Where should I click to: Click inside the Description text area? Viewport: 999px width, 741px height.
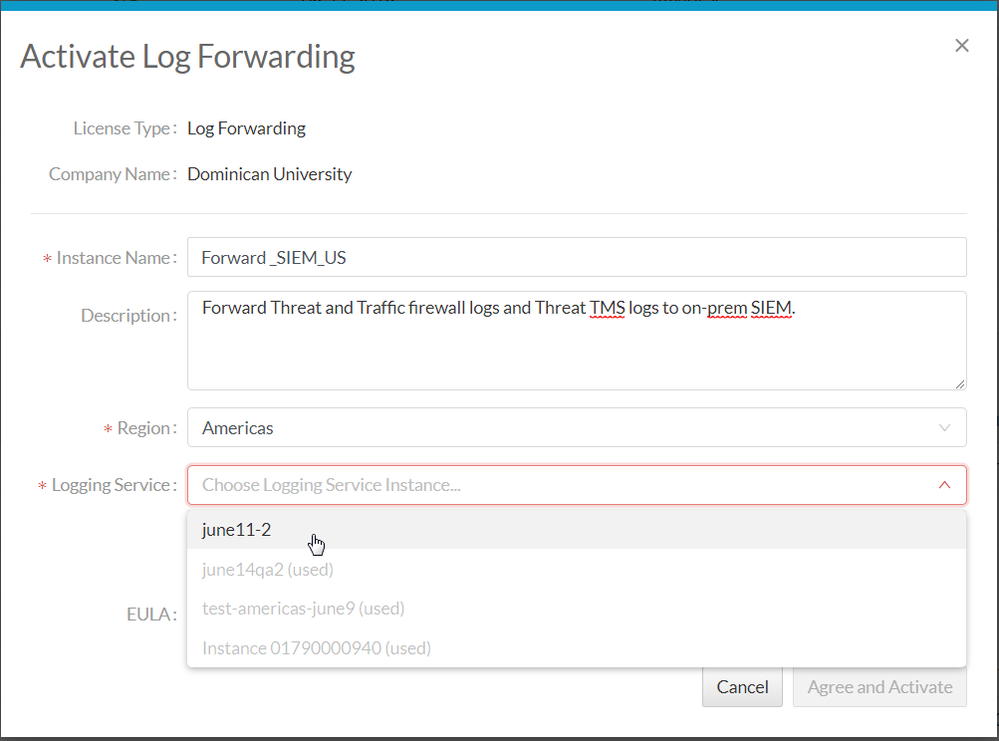click(x=576, y=340)
